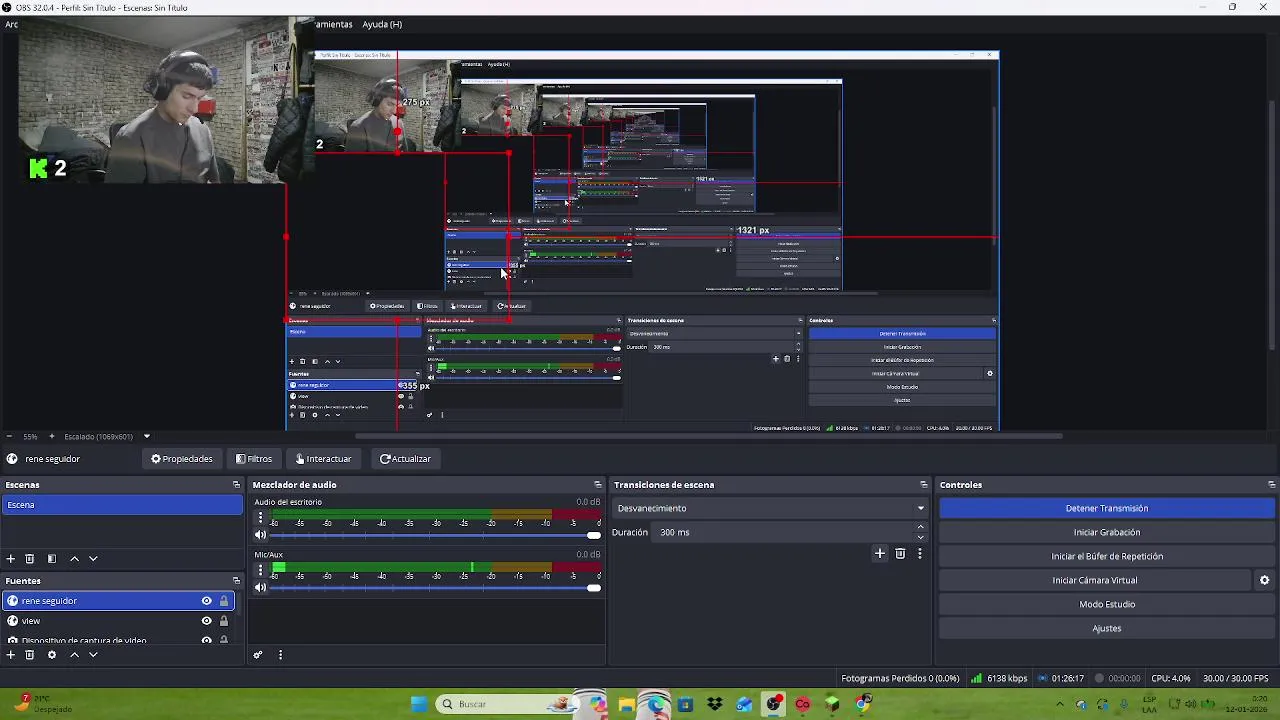Open Desvanecimiento transition dropdown
The width and height of the screenshot is (1280, 720).
pos(770,508)
